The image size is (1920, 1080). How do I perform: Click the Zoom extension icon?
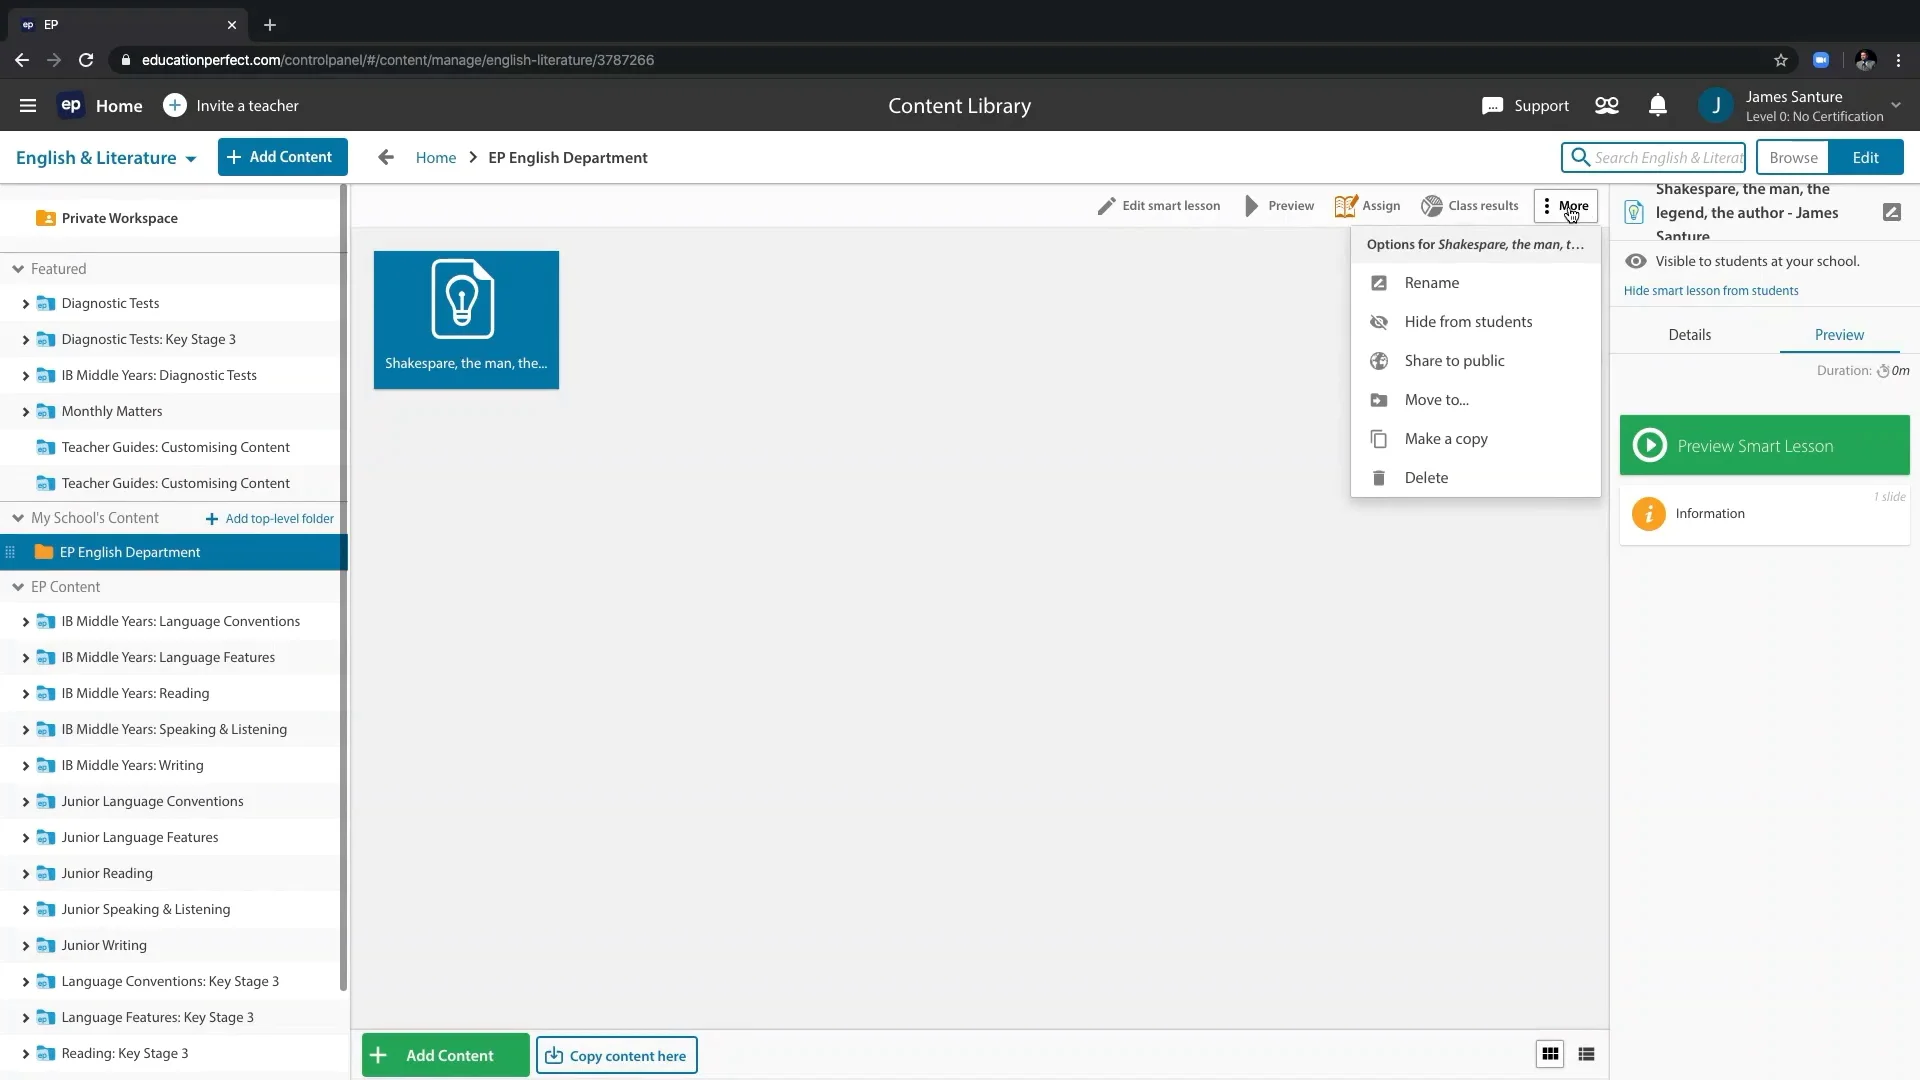point(1821,60)
